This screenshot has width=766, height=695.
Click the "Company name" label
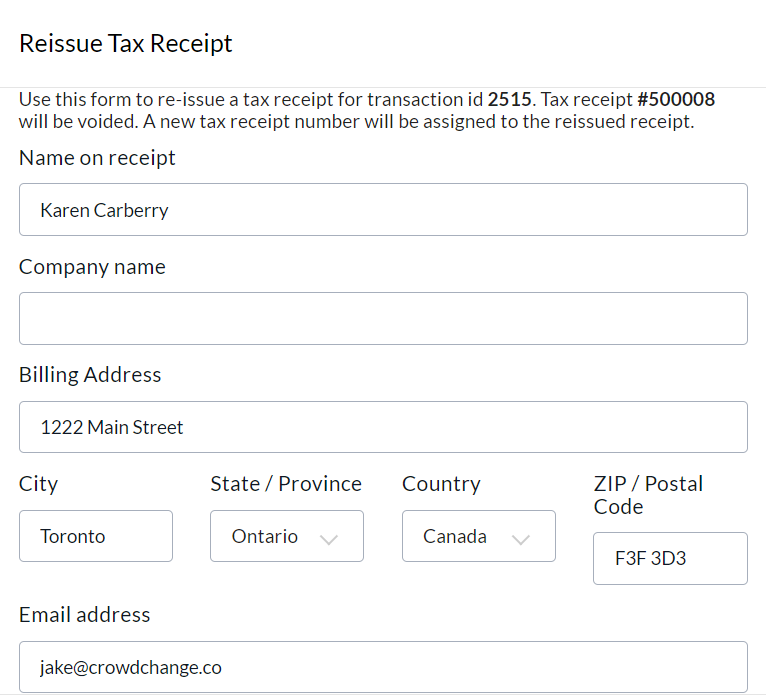coord(92,267)
